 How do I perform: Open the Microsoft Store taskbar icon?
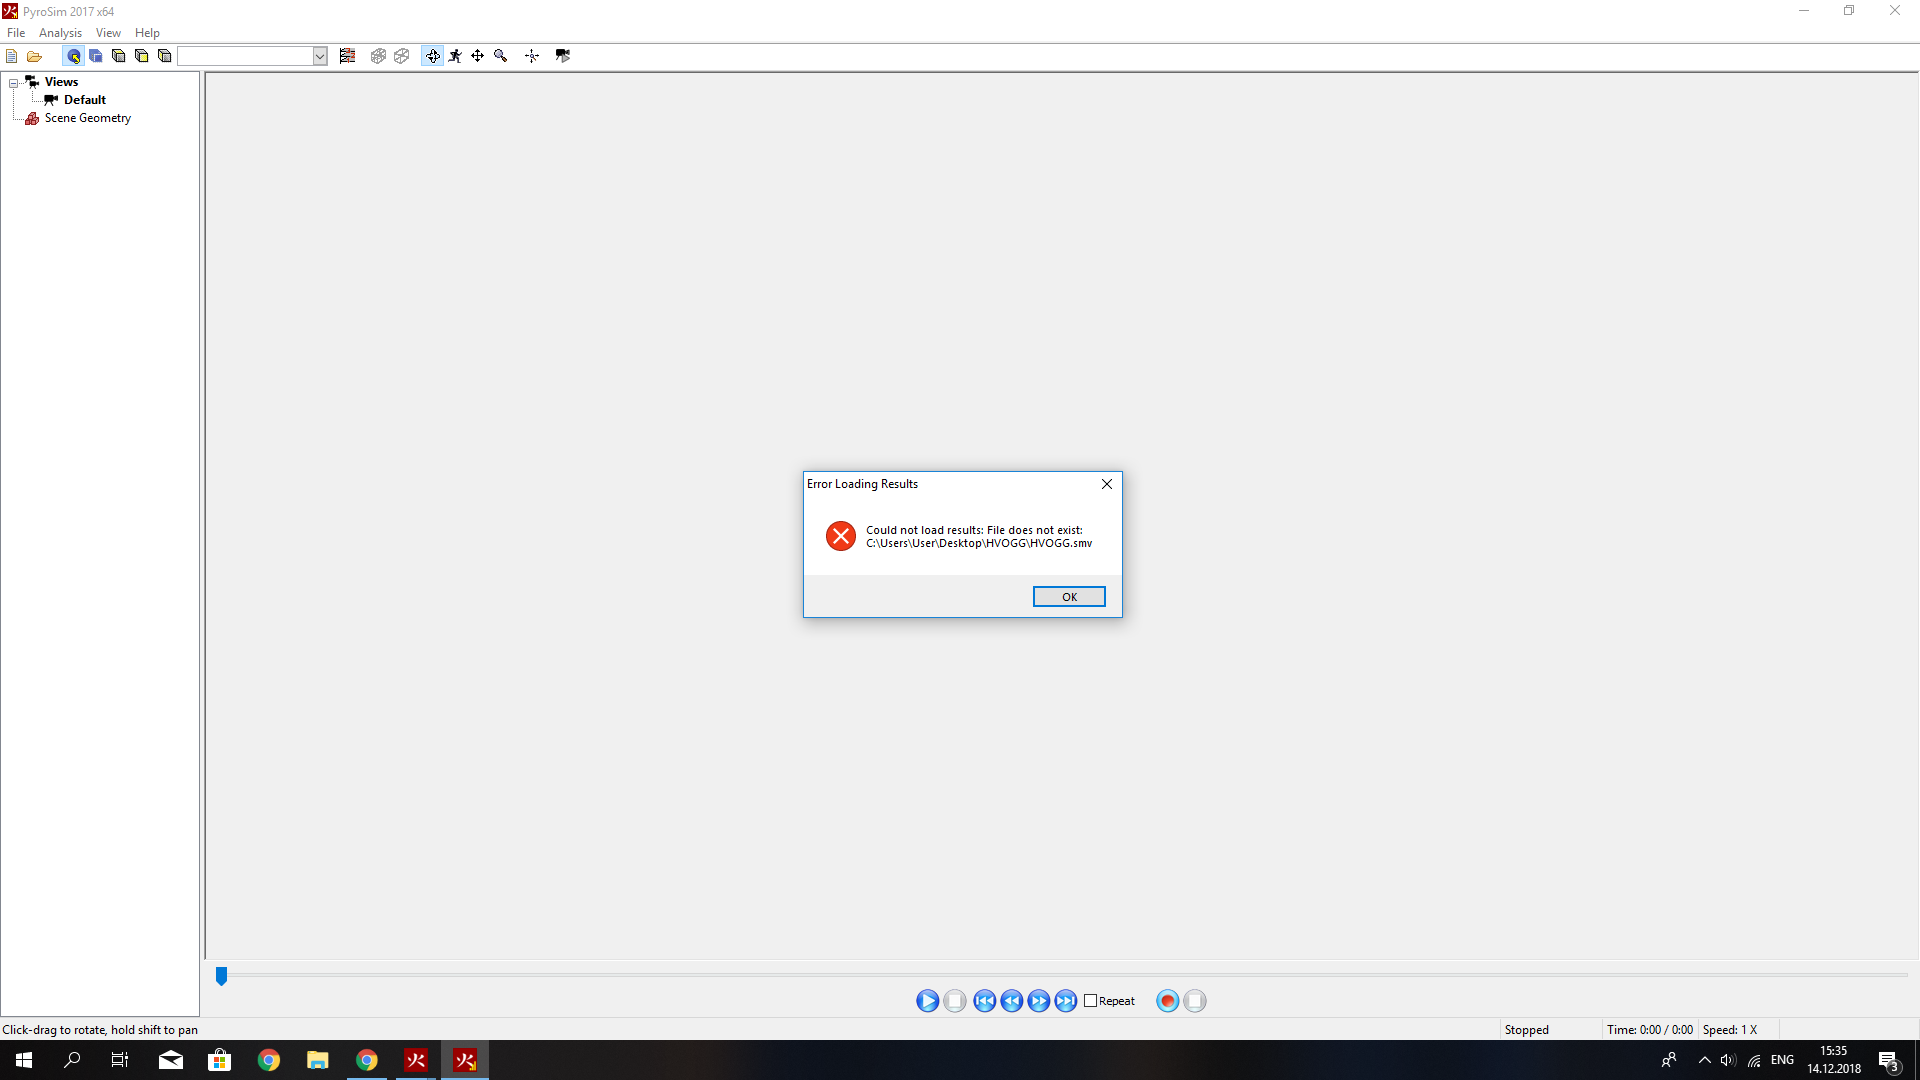tap(219, 1060)
